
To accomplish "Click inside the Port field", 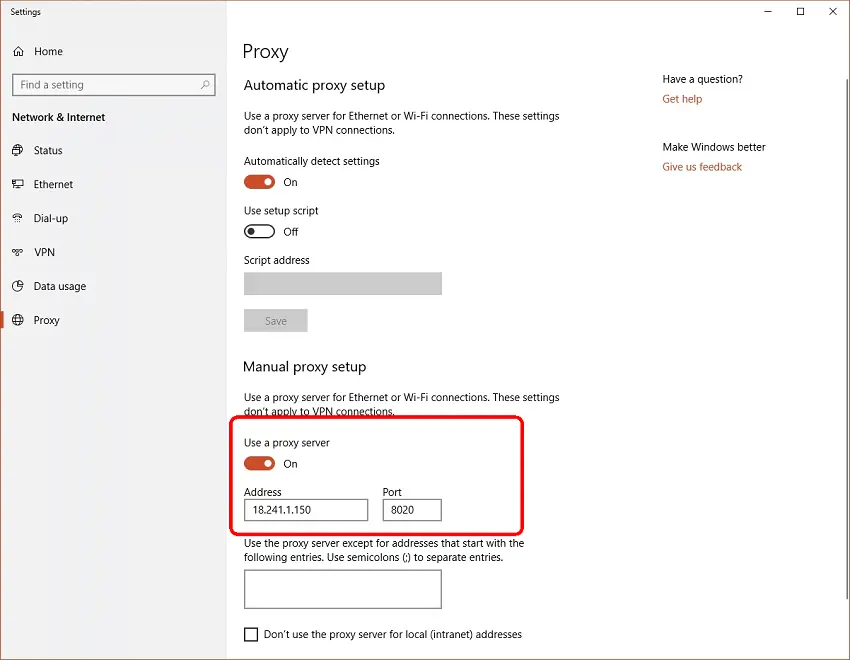I will 411,510.
